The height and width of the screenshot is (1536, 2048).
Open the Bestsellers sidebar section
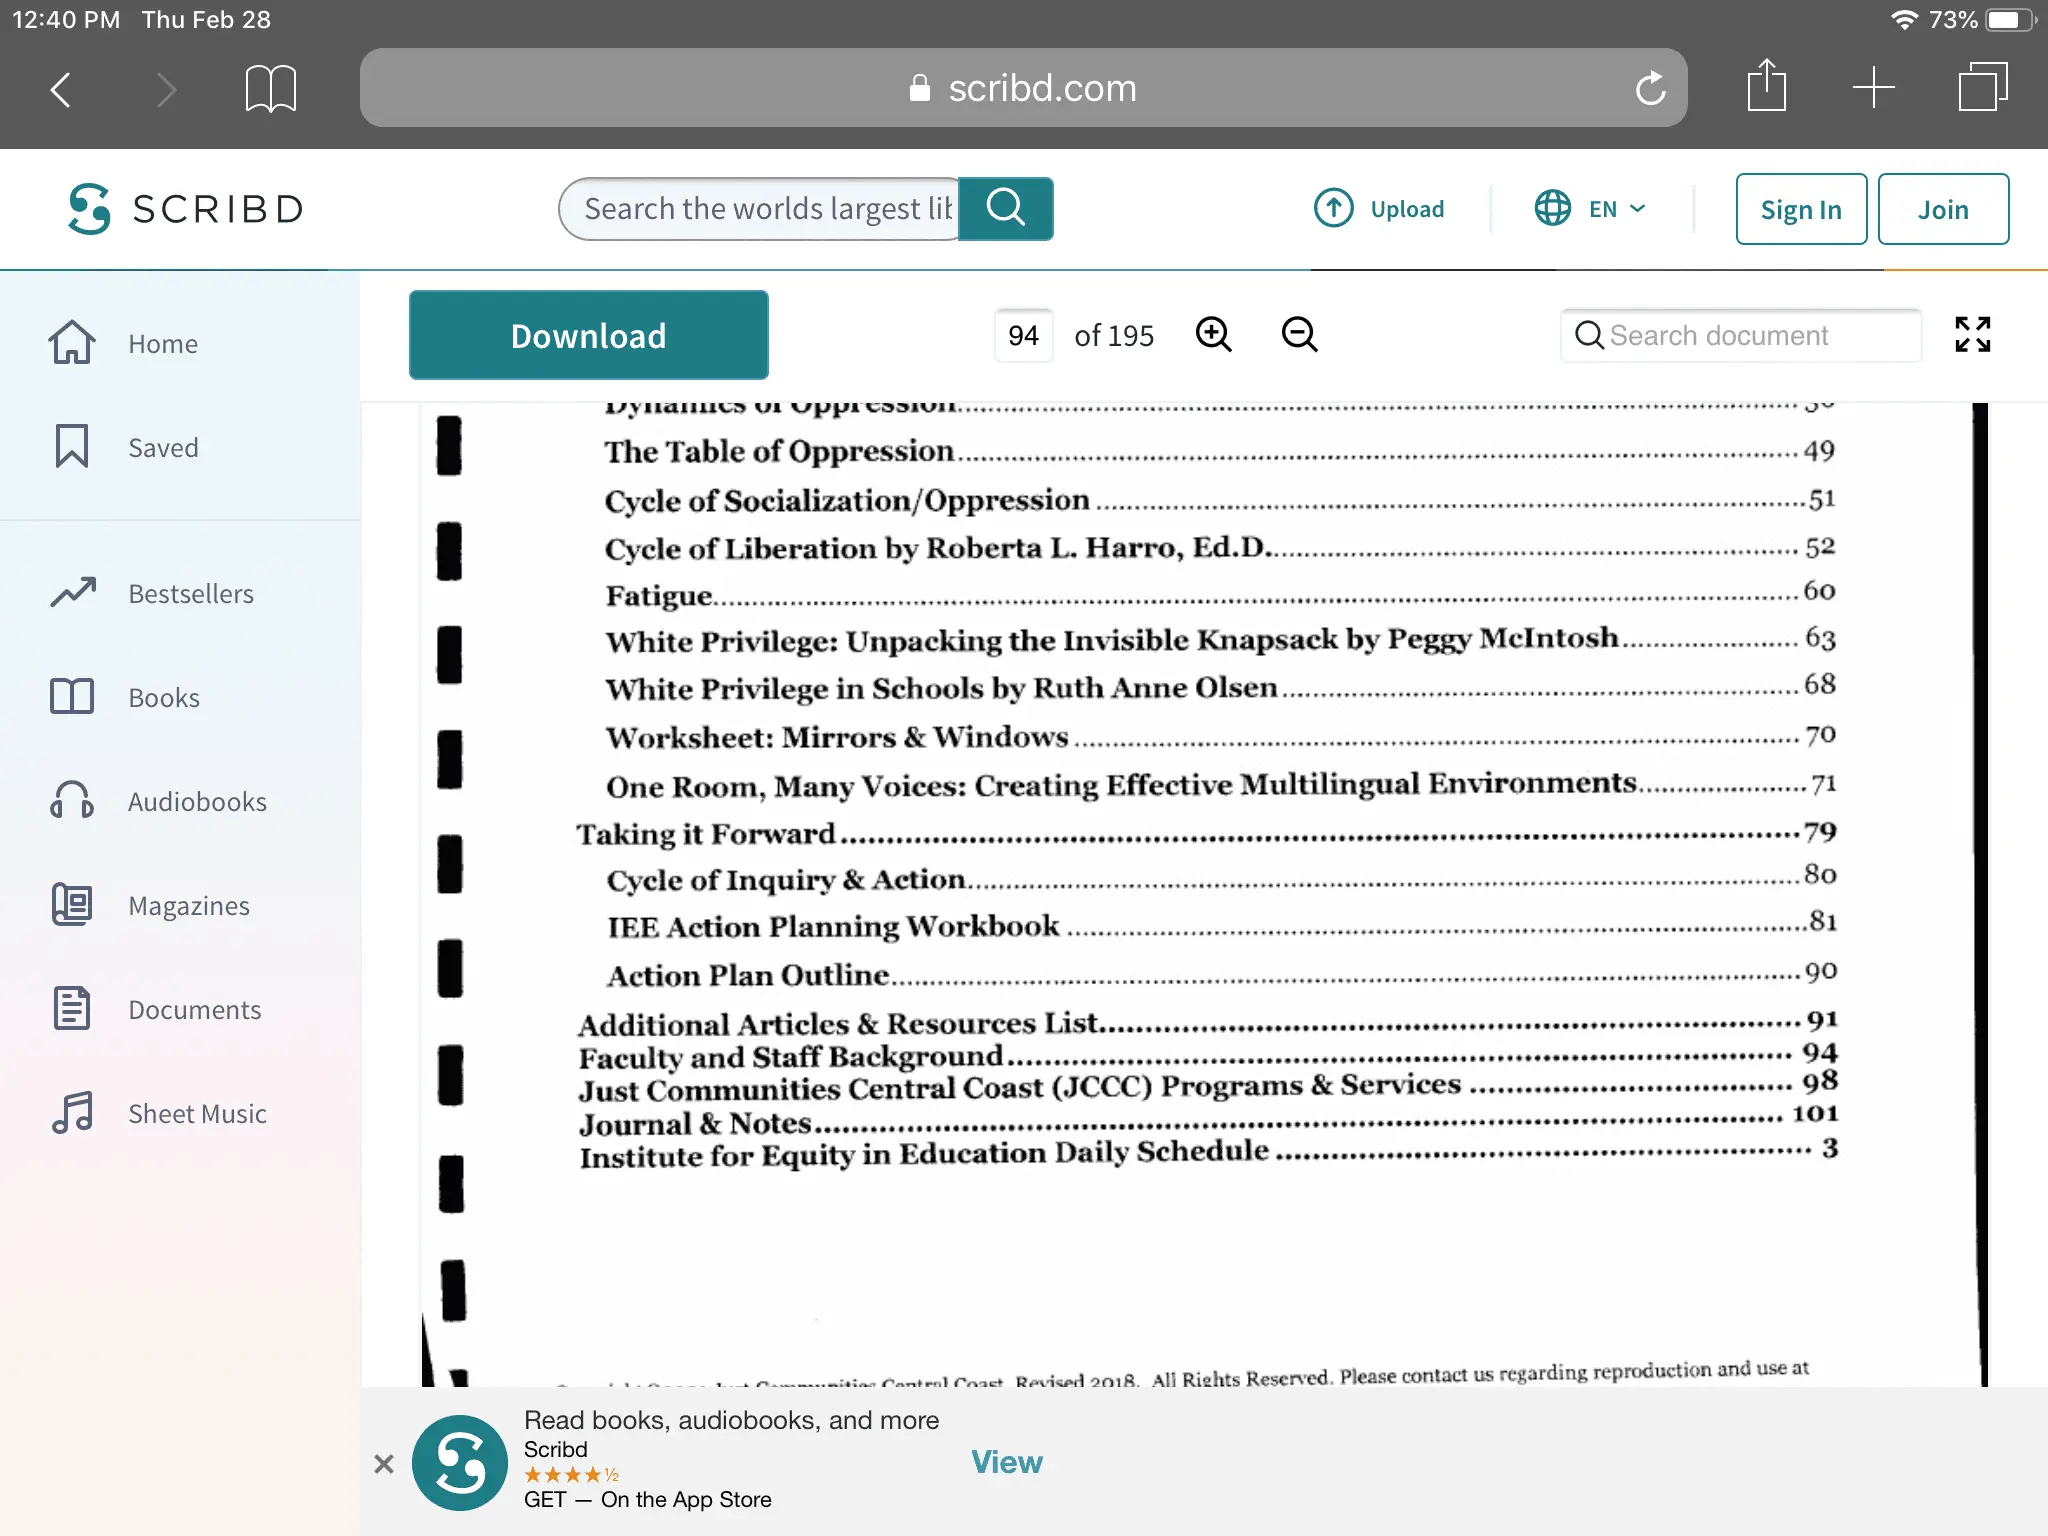pyautogui.click(x=190, y=594)
